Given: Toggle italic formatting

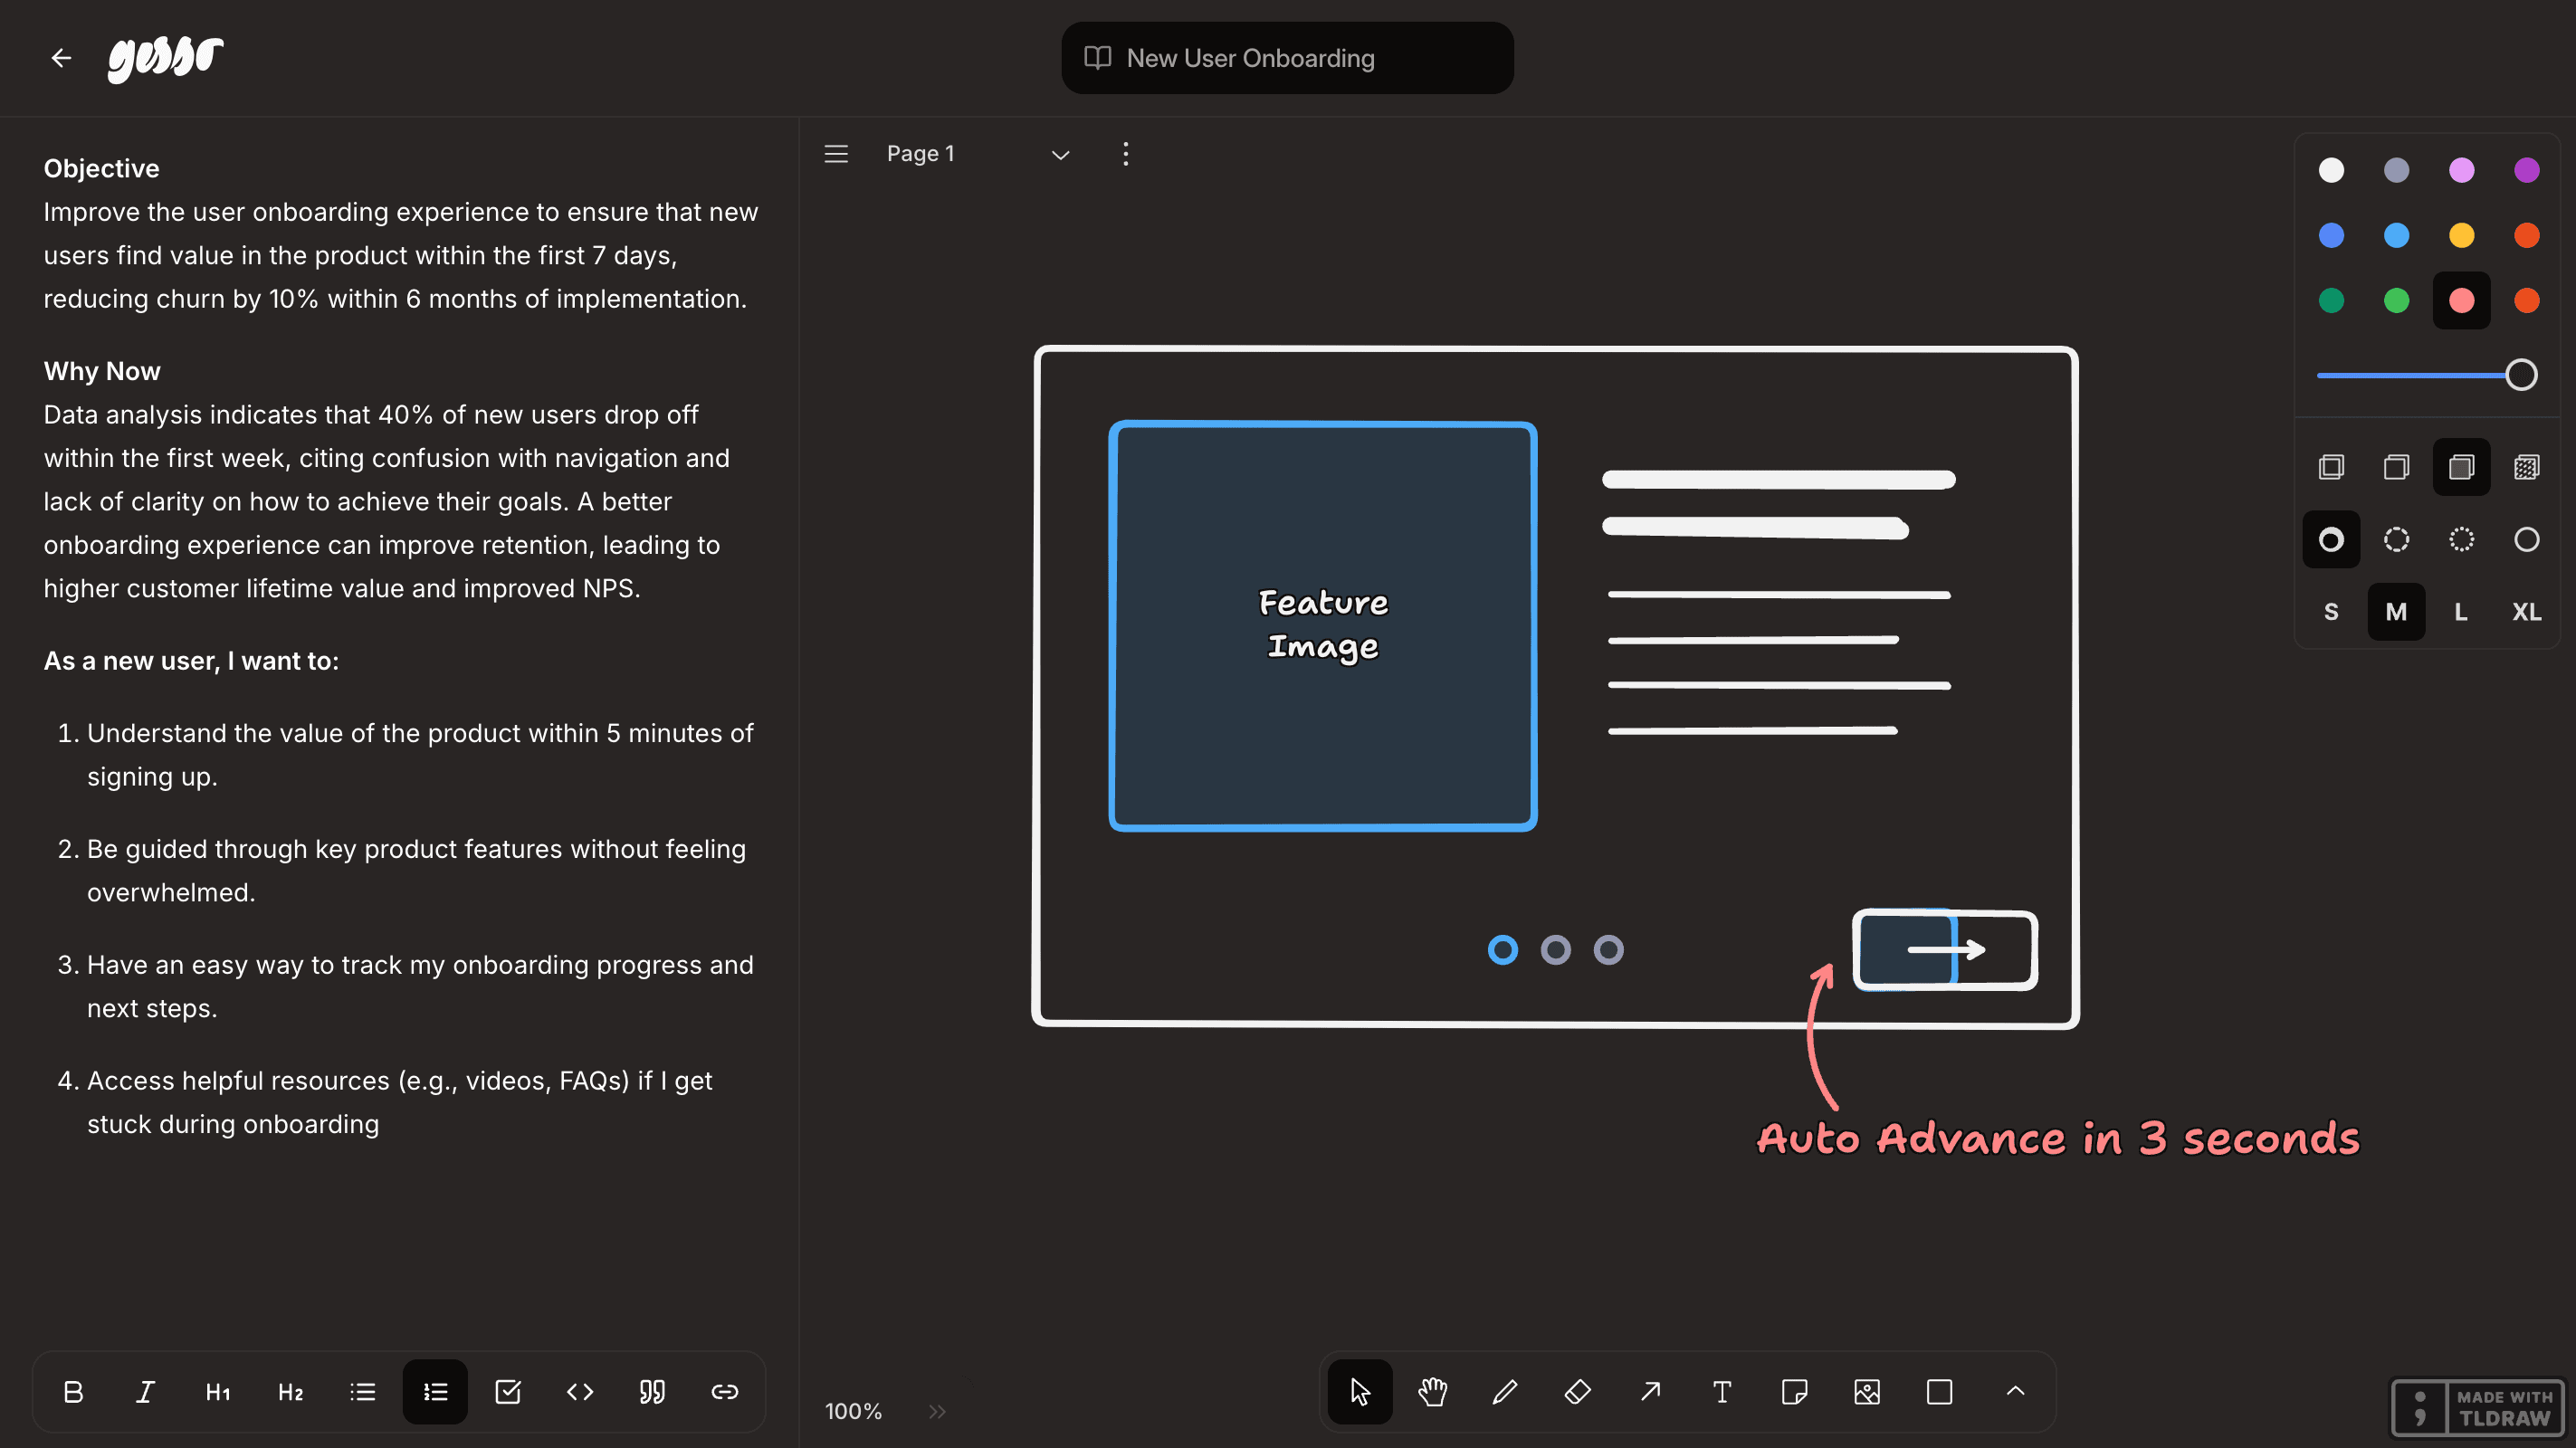Looking at the screenshot, I should pos(145,1392).
